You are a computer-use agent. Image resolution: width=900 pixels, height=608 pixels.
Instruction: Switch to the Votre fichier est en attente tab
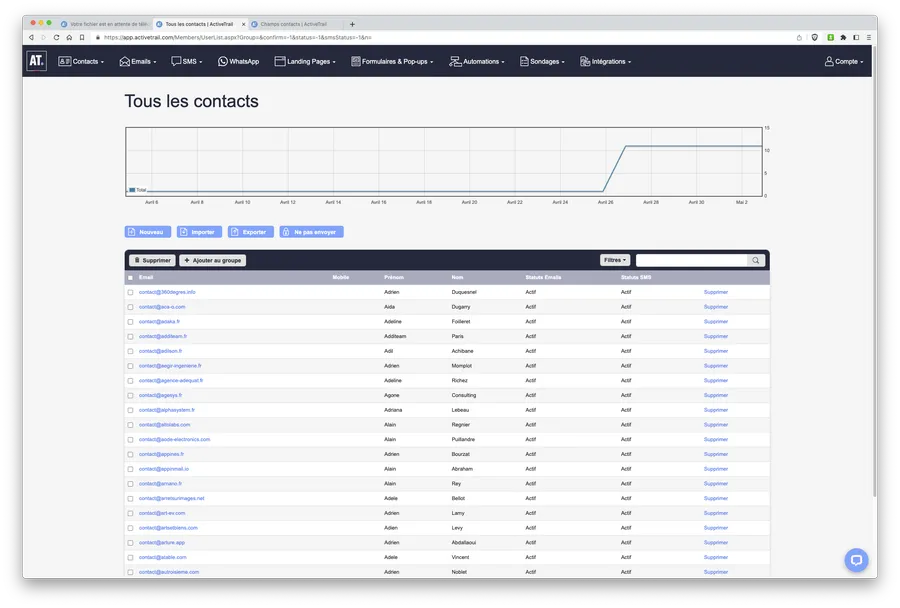105,24
